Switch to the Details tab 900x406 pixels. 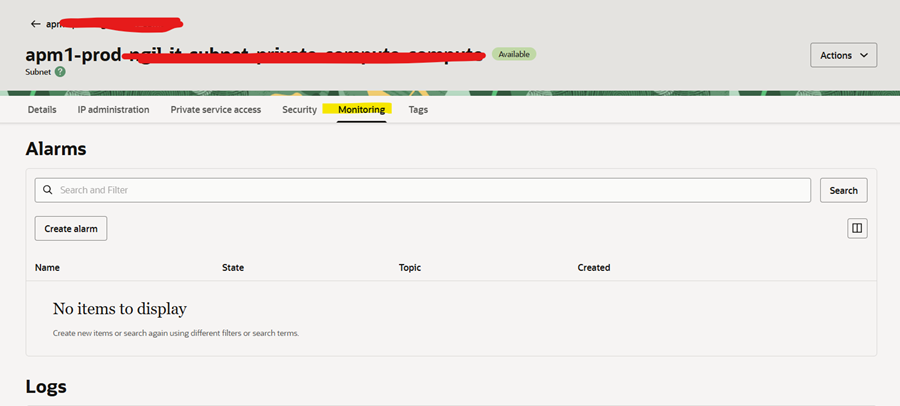(x=42, y=110)
